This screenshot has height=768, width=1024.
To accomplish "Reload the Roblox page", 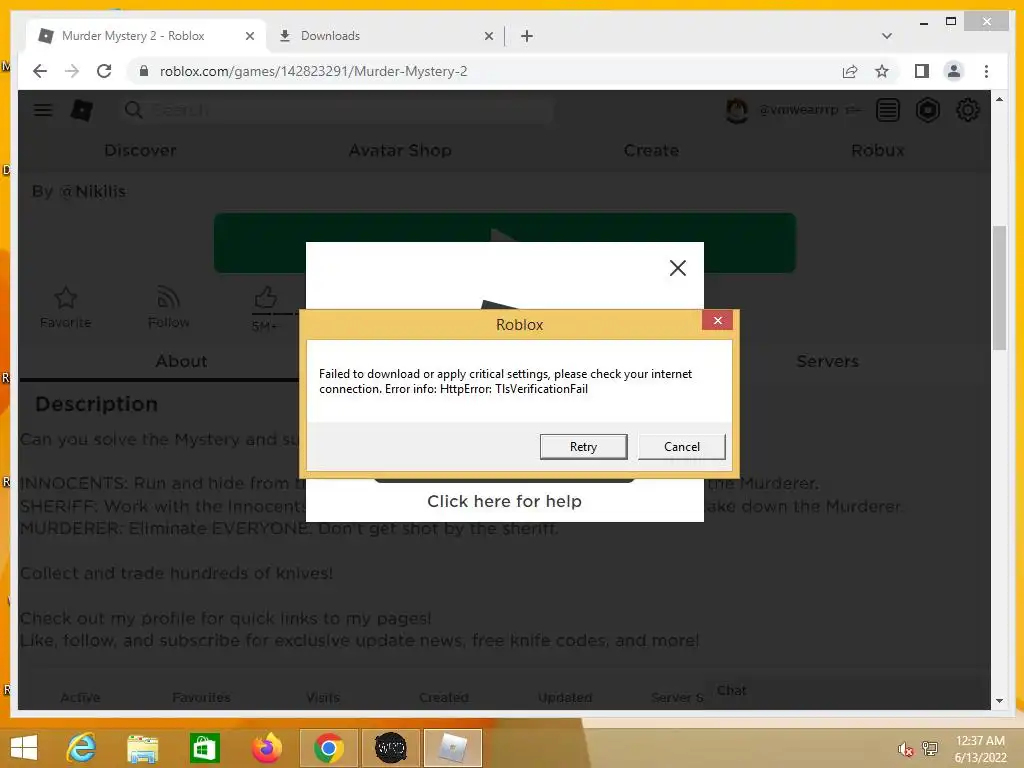I will 104,71.
